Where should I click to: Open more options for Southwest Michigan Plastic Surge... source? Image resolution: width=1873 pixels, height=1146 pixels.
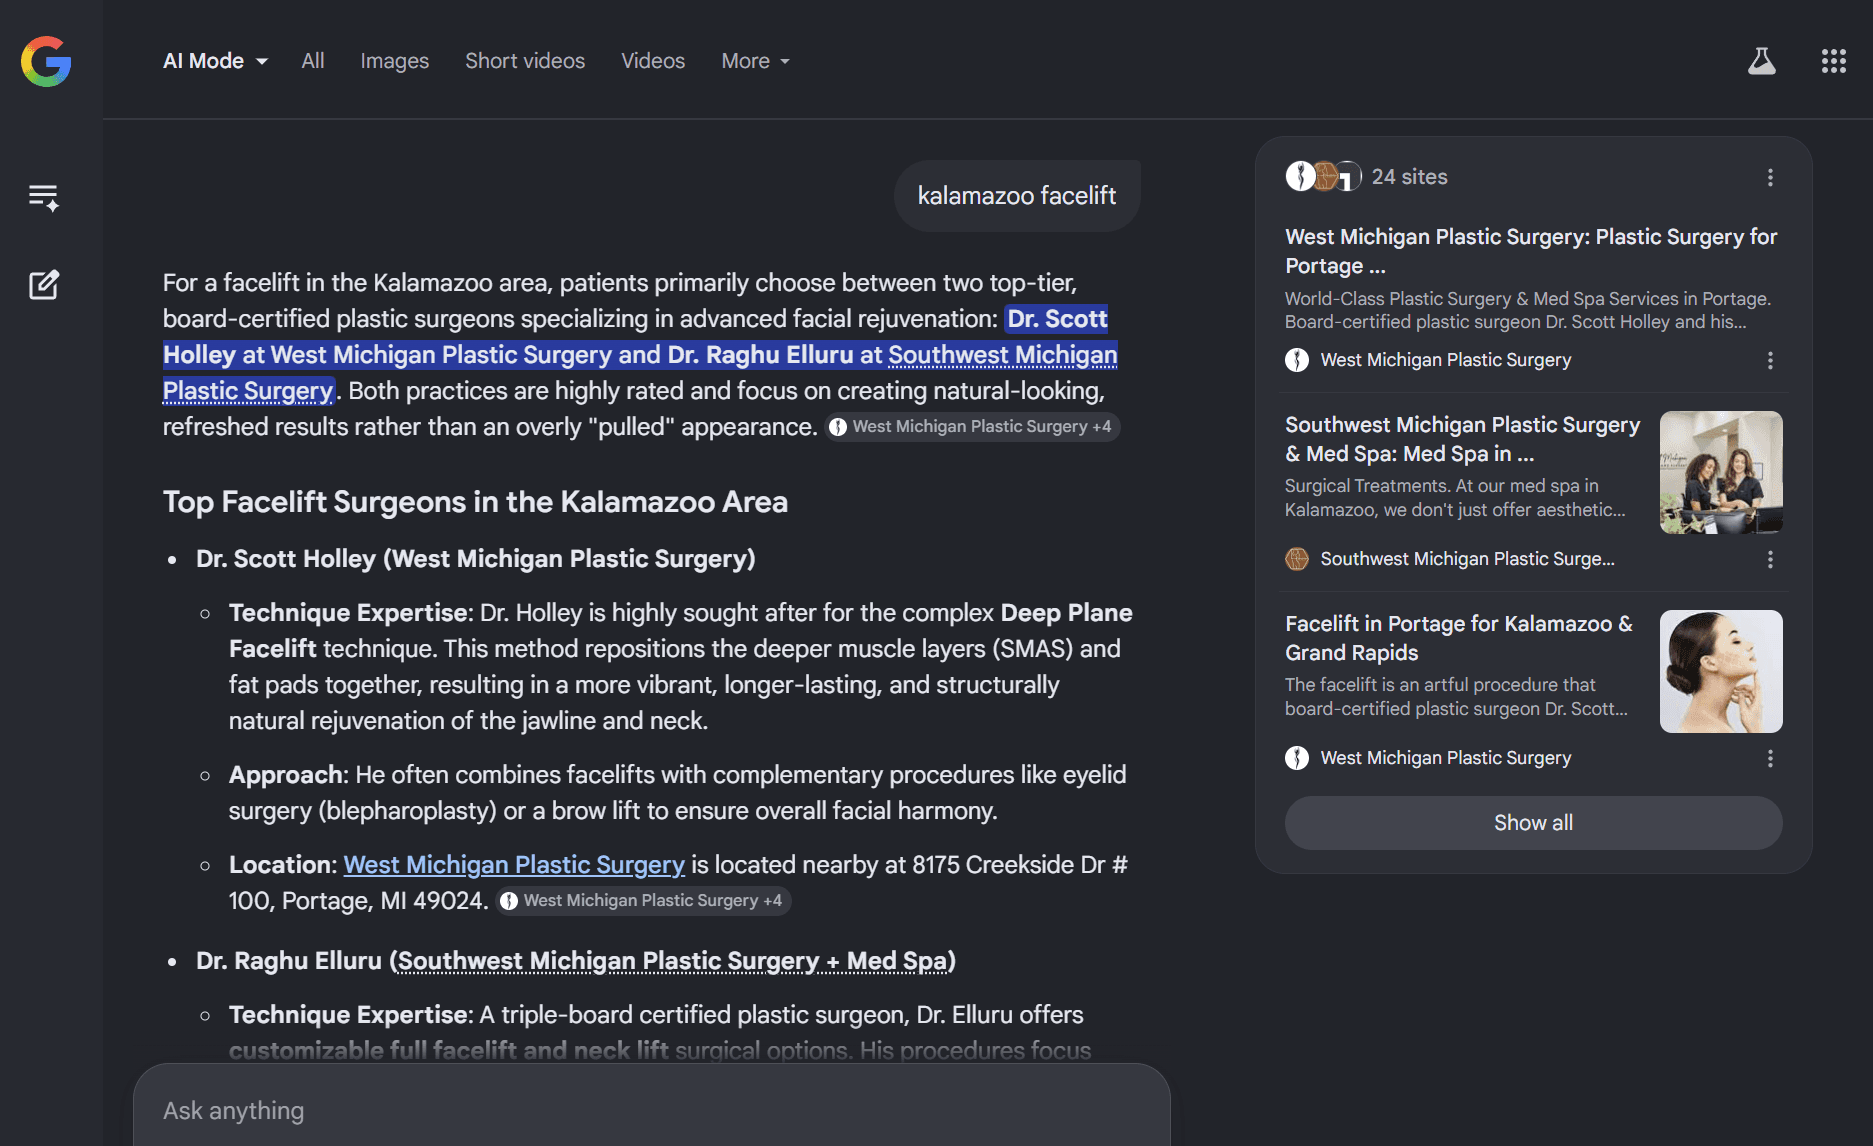pos(1770,559)
